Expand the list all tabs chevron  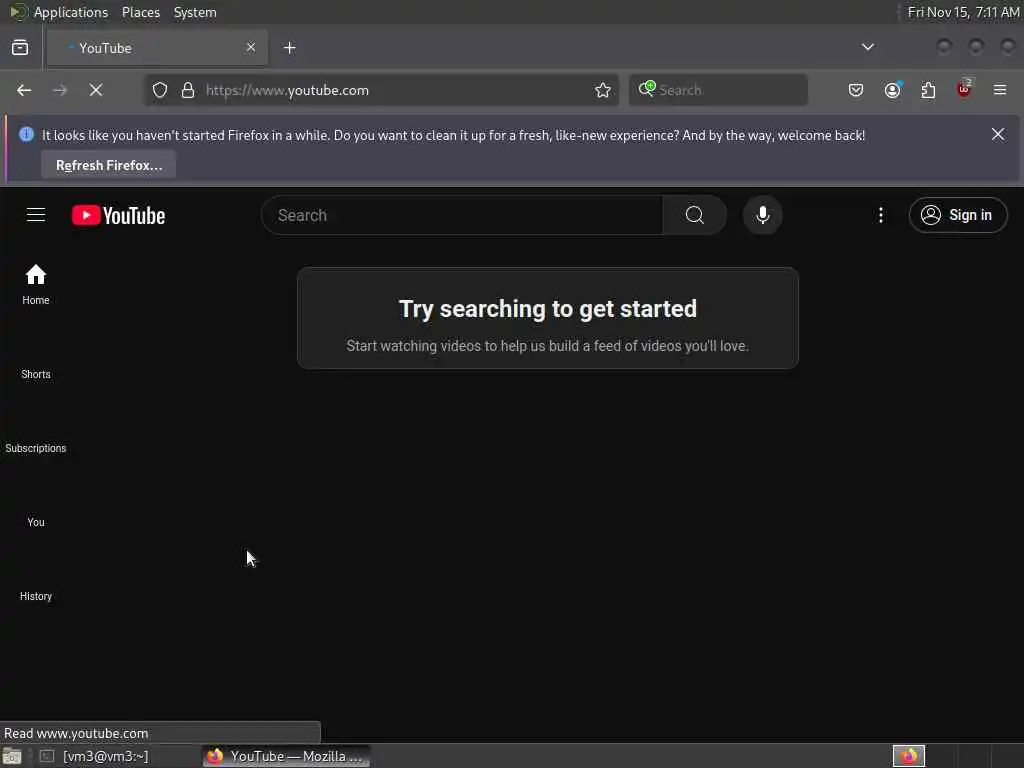[x=868, y=47]
